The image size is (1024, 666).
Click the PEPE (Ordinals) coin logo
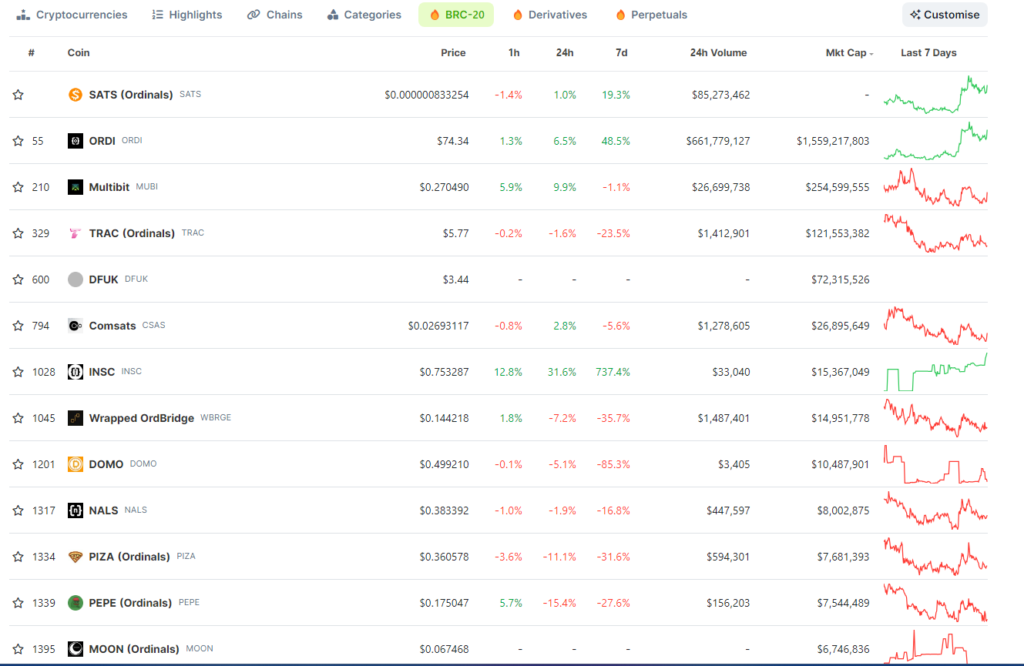[75, 603]
